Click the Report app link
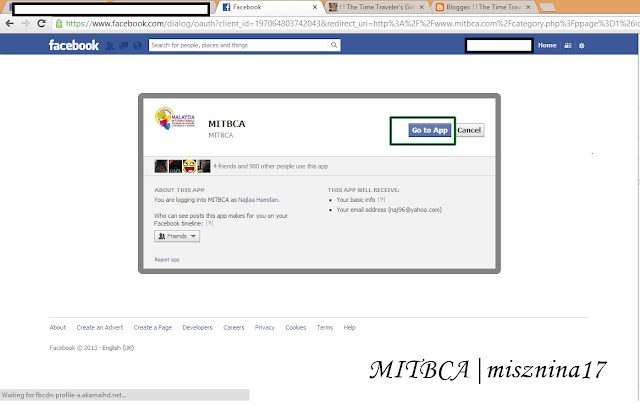The image size is (640, 405). pyautogui.click(x=167, y=260)
